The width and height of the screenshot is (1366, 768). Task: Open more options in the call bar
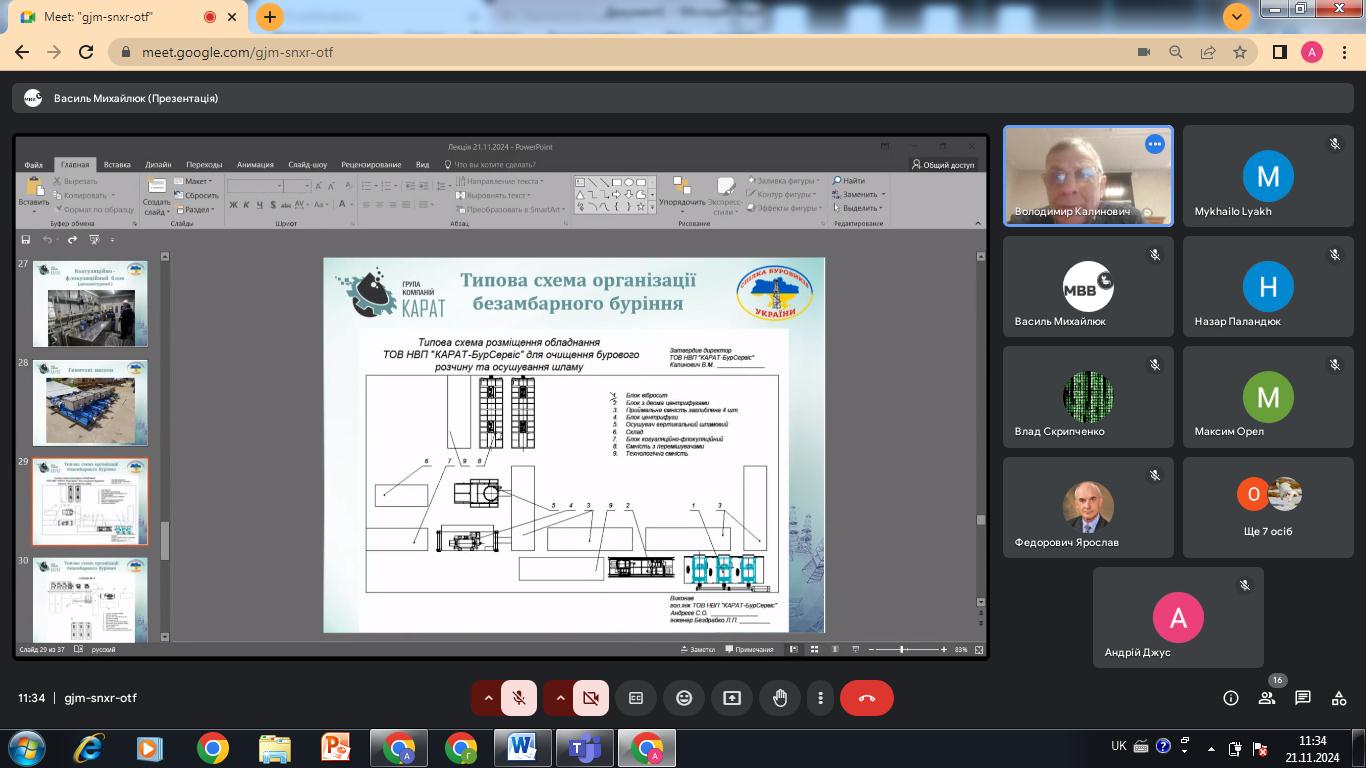coord(820,698)
